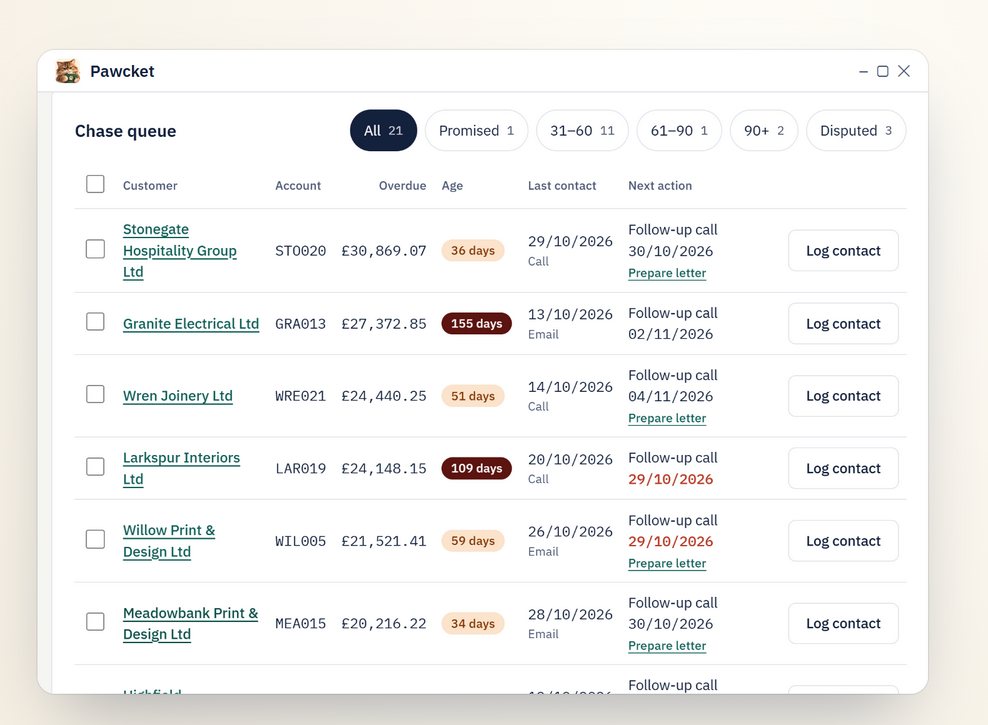988x725 pixels.
Task: Check the Willow Print & Design row
Action: [95, 539]
